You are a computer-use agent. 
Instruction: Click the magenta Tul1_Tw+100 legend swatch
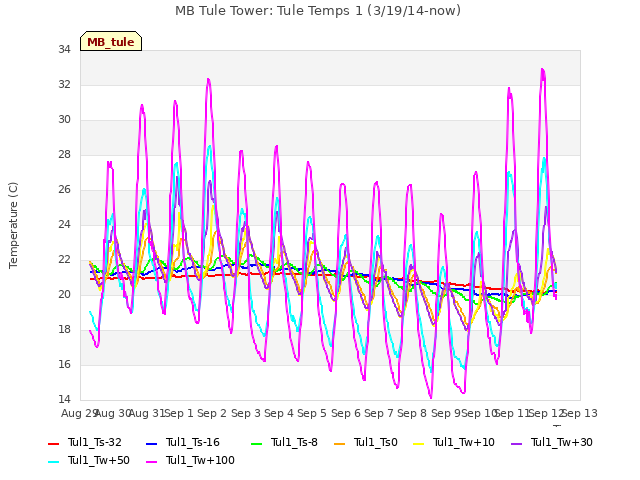tap(151, 461)
